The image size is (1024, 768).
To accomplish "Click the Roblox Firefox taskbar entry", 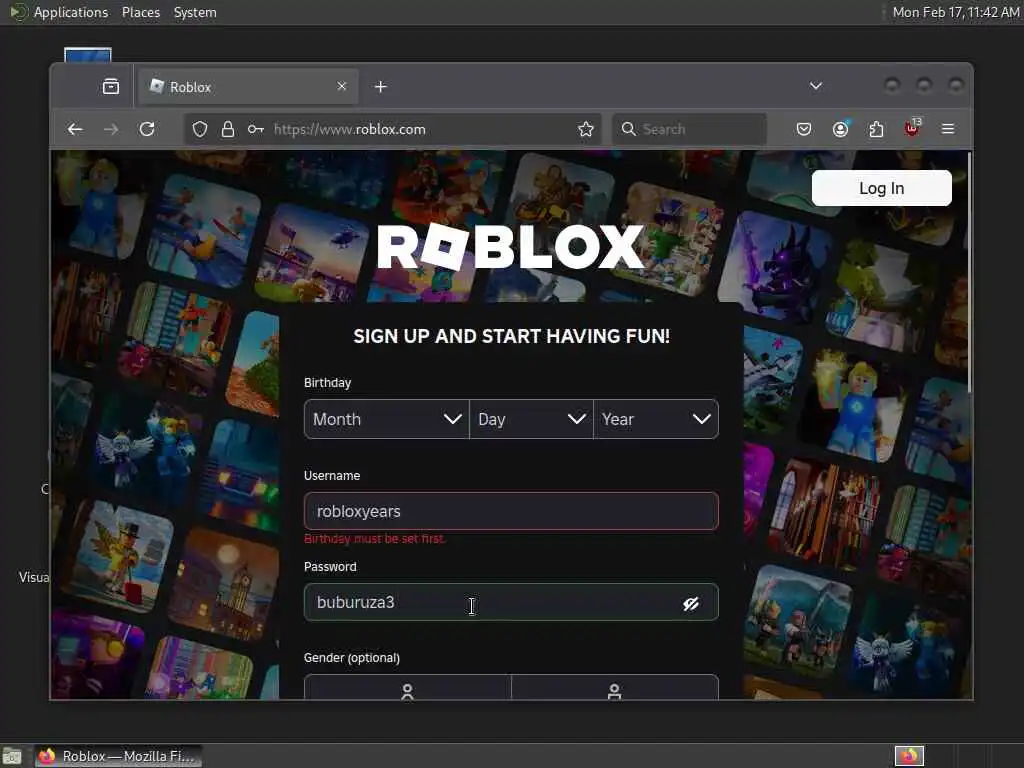I will point(118,756).
